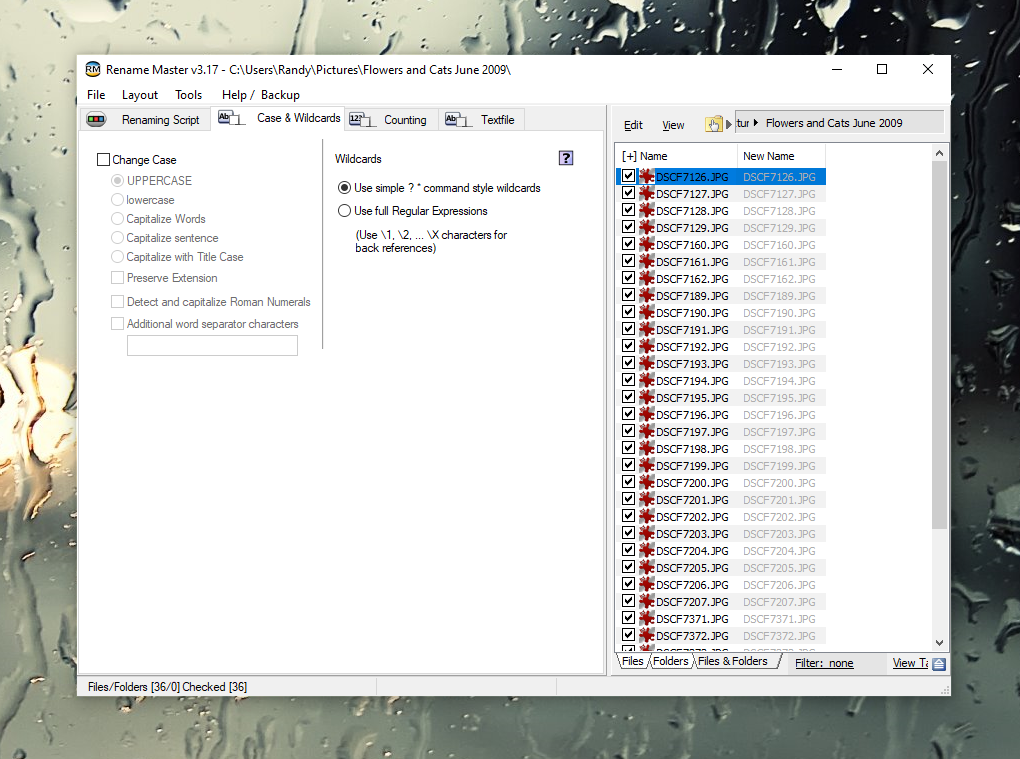
Task: Open Wildcards help question mark icon
Action: (566, 158)
